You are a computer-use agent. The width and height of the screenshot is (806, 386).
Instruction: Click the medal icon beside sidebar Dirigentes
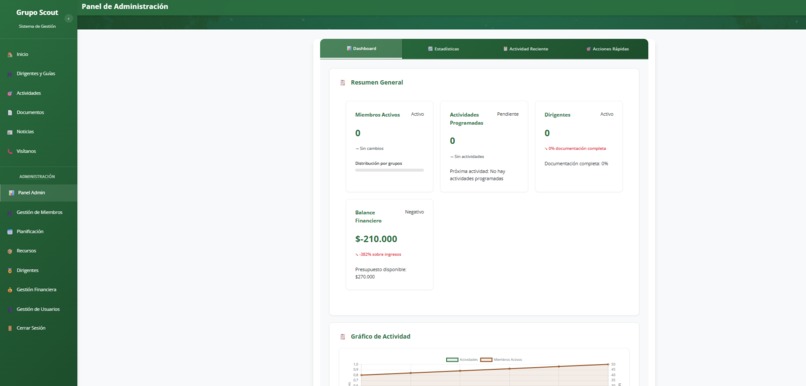[10, 270]
